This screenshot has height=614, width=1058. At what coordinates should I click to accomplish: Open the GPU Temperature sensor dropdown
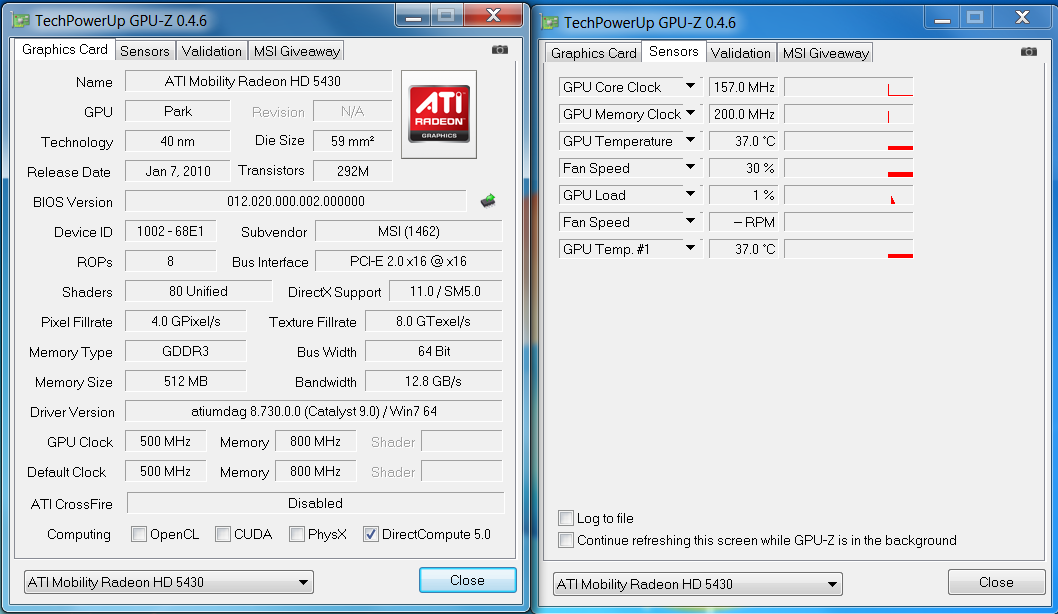[690, 141]
